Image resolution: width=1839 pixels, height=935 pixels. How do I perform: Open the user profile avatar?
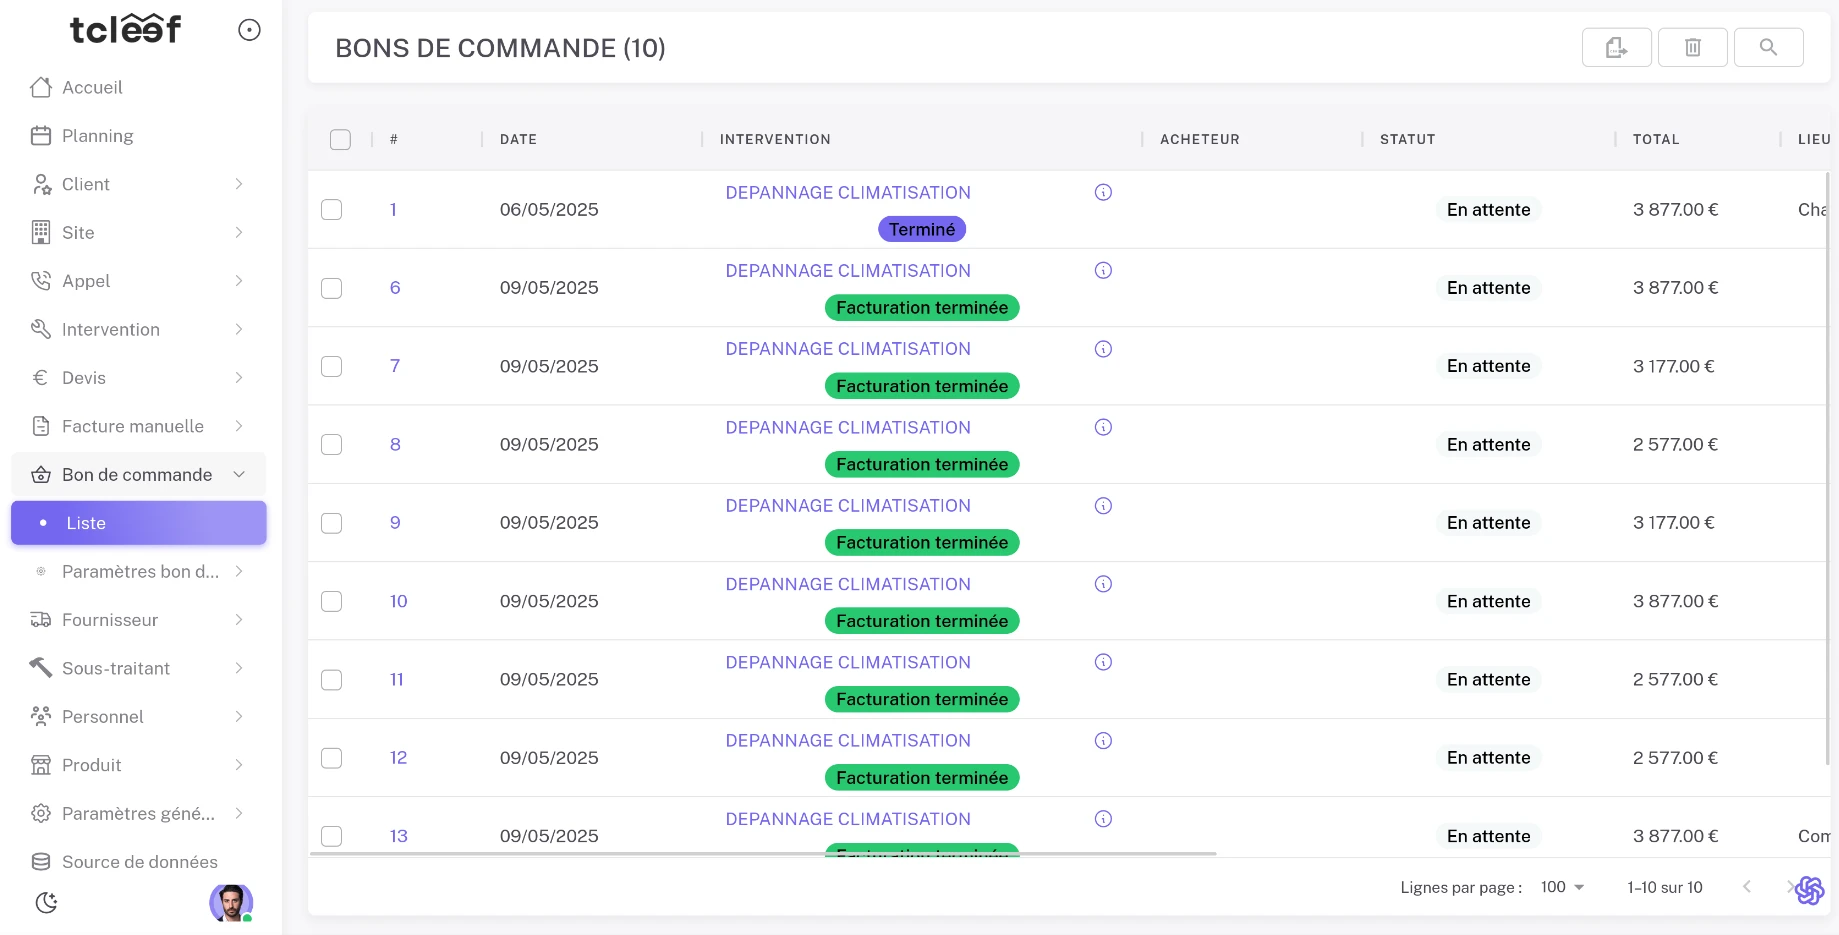tap(231, 903)
